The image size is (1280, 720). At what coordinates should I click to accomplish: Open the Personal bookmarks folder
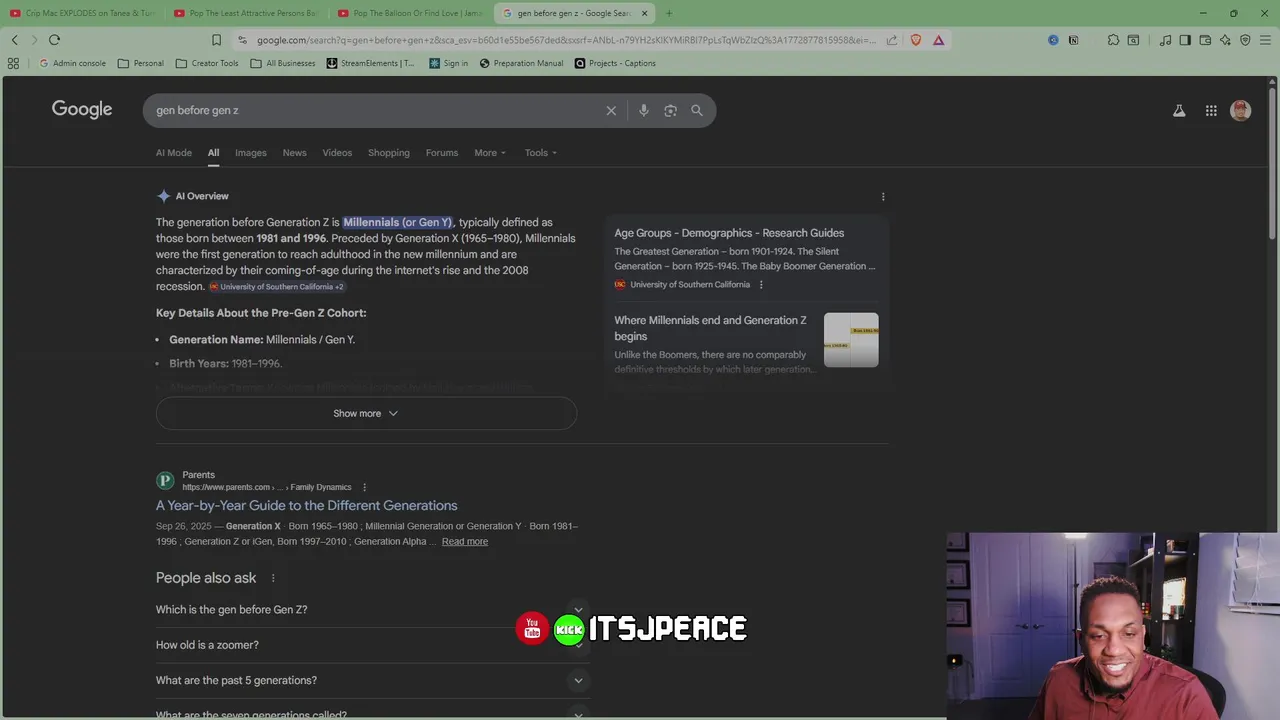pyautogui.click(x=140, y=63)
